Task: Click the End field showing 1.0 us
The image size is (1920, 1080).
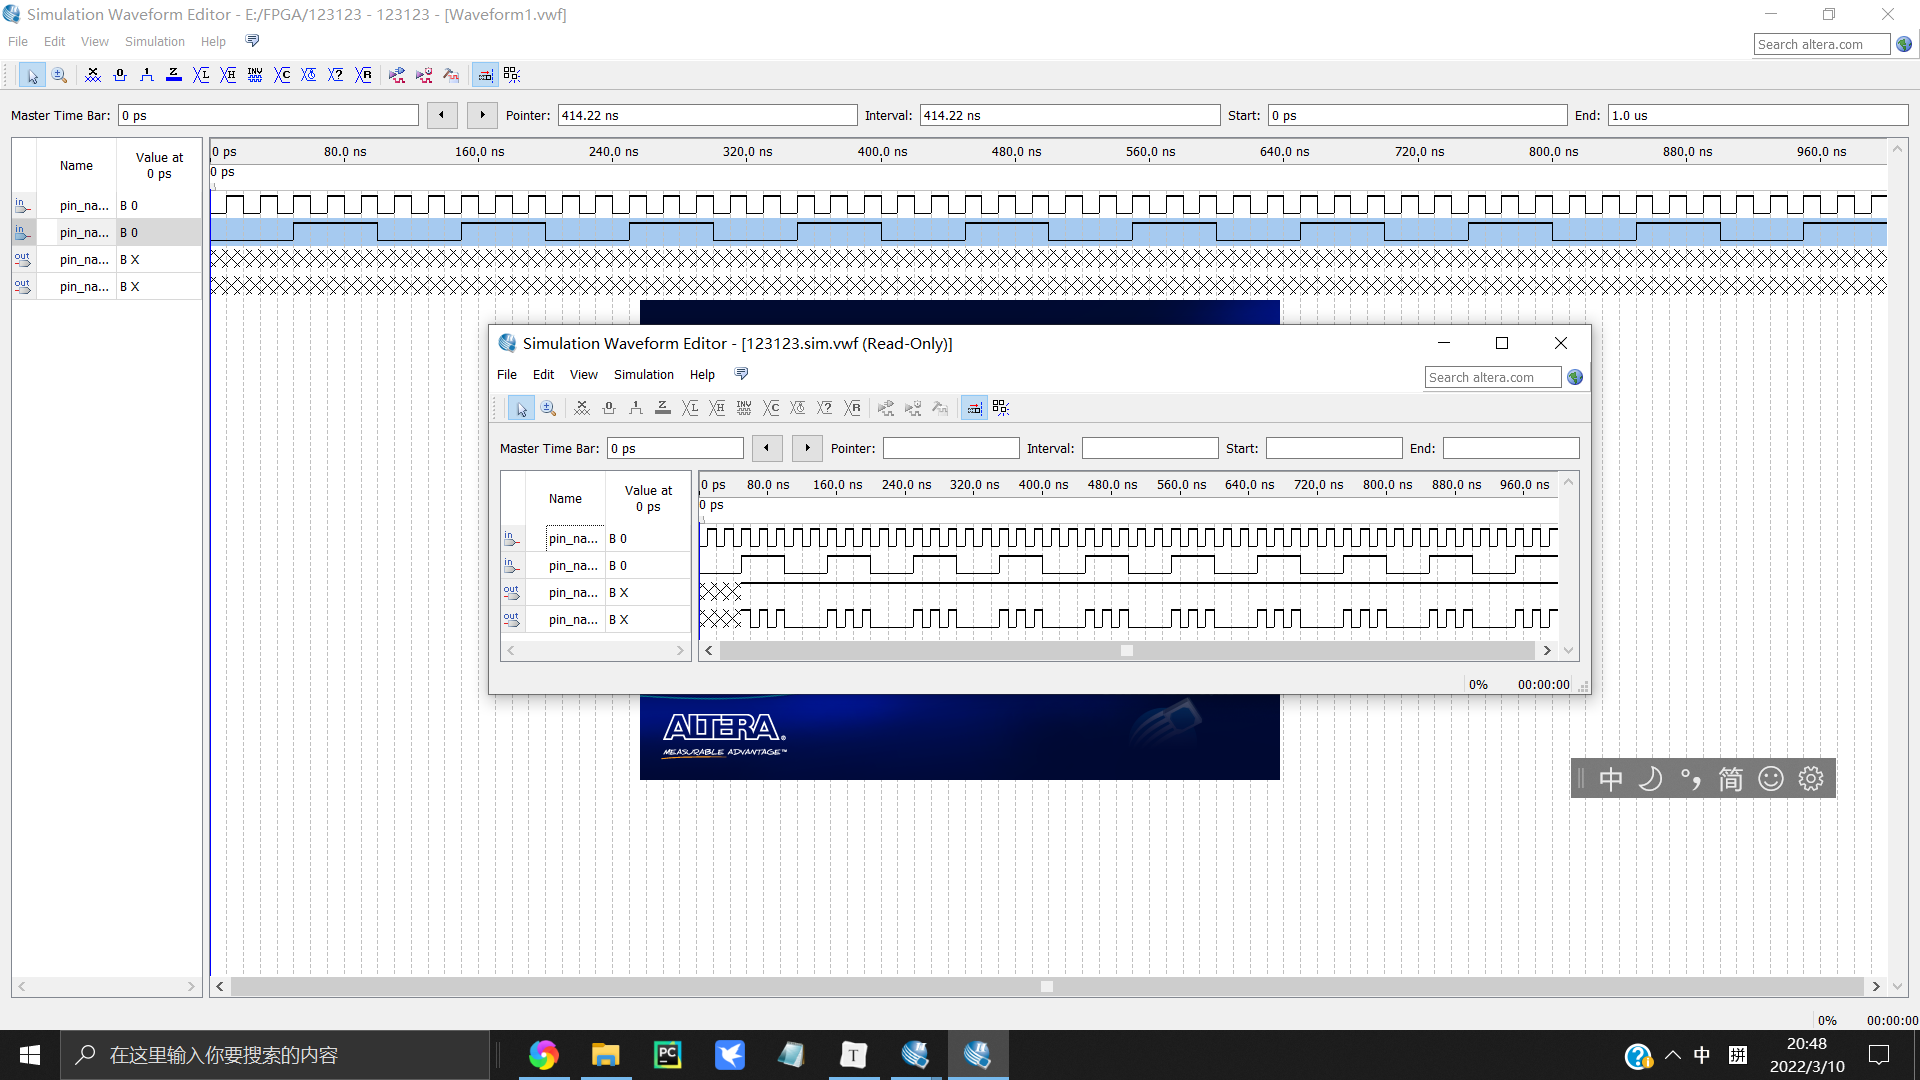Action: 1758,115
